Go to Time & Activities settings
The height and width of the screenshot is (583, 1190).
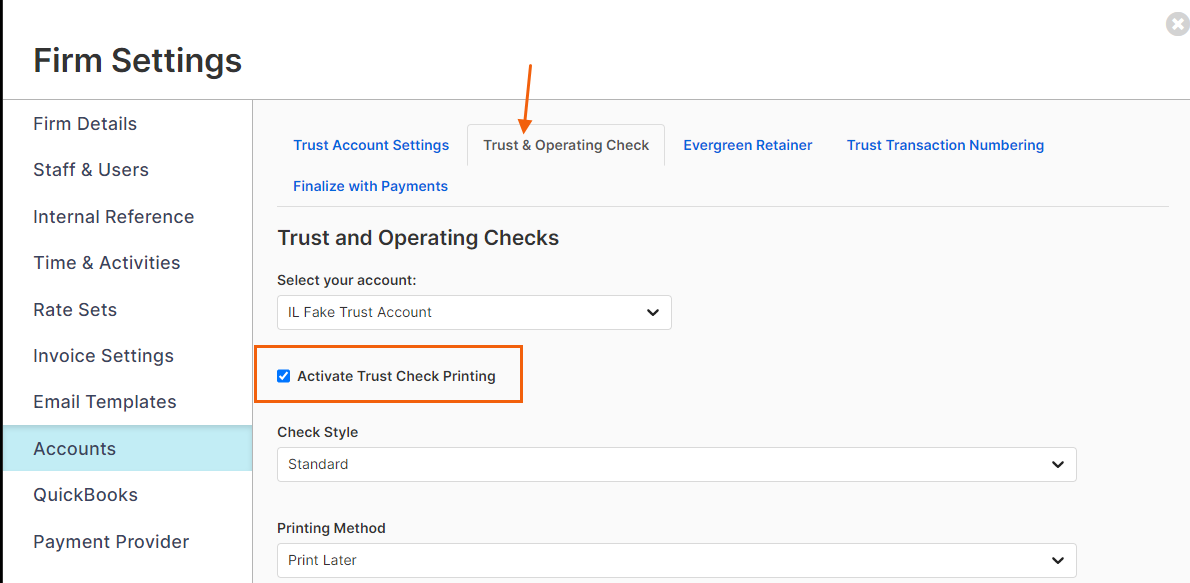(107, 263)
